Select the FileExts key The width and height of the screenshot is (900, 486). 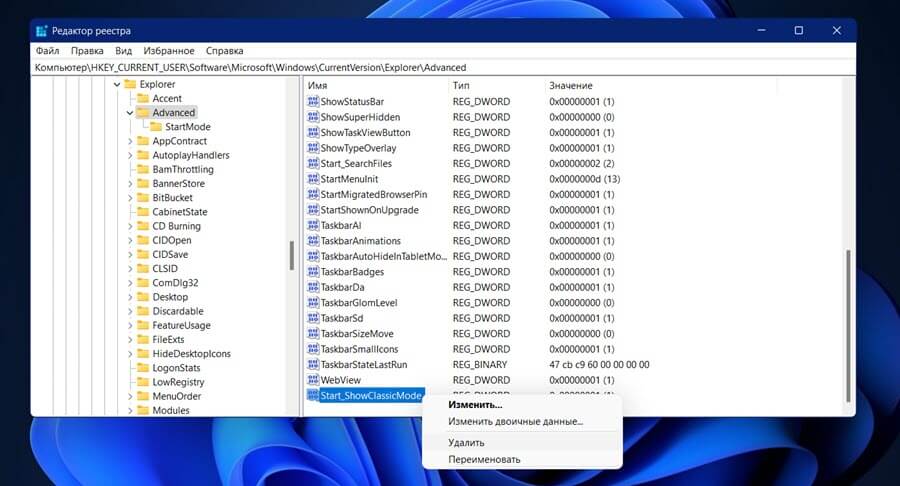pos(168,340)
